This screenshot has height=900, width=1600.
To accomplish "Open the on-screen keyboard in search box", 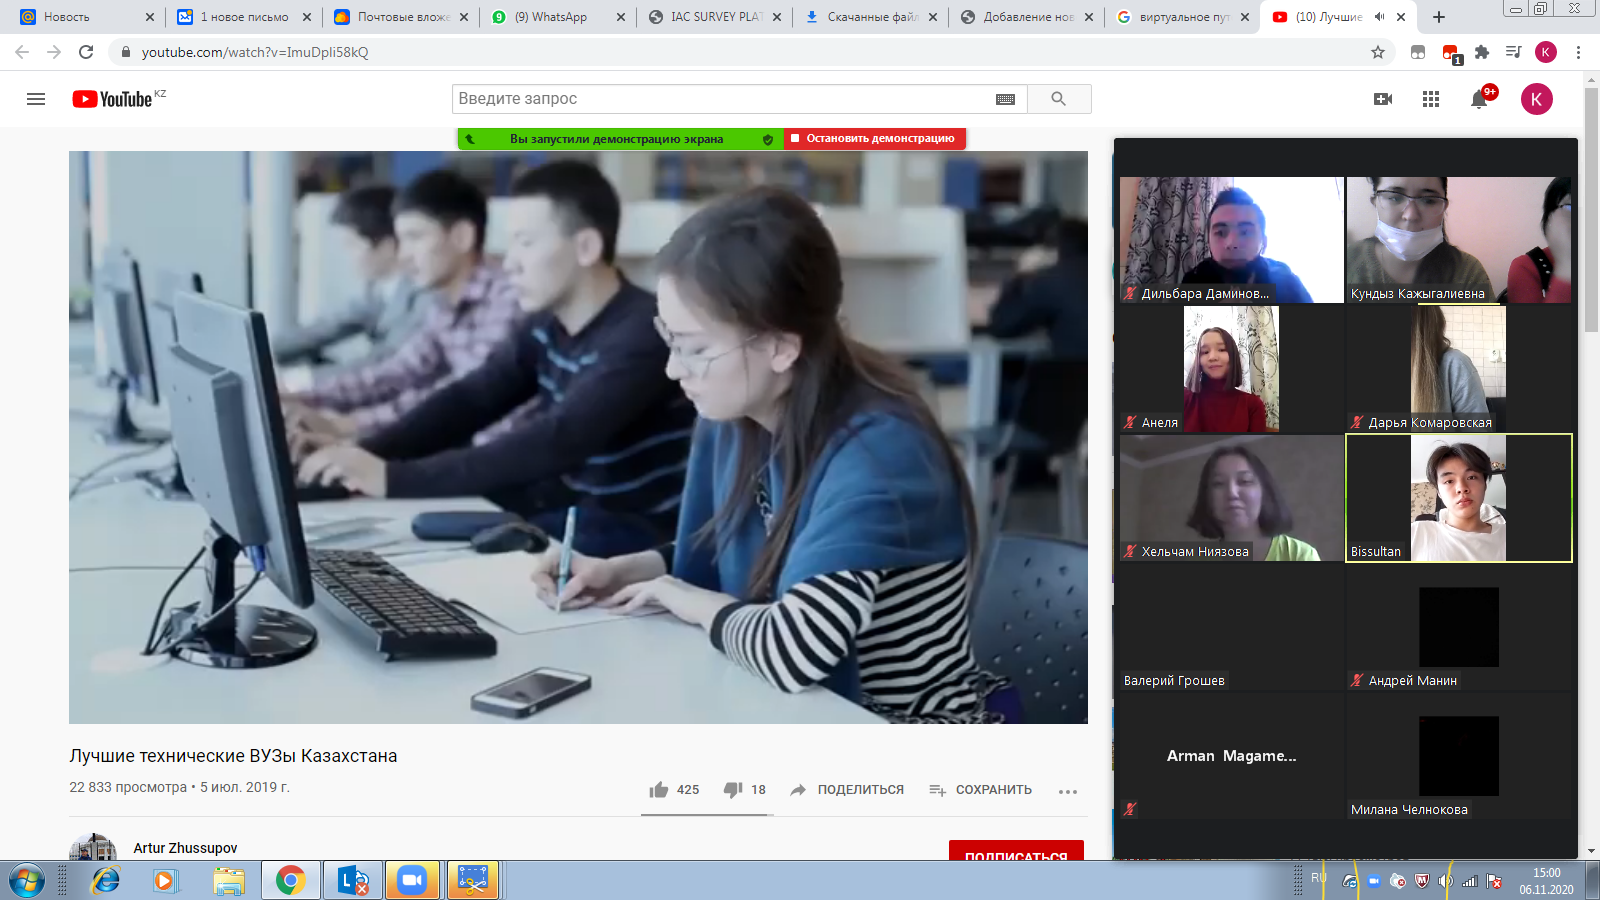I will (x=1005, y=99).
